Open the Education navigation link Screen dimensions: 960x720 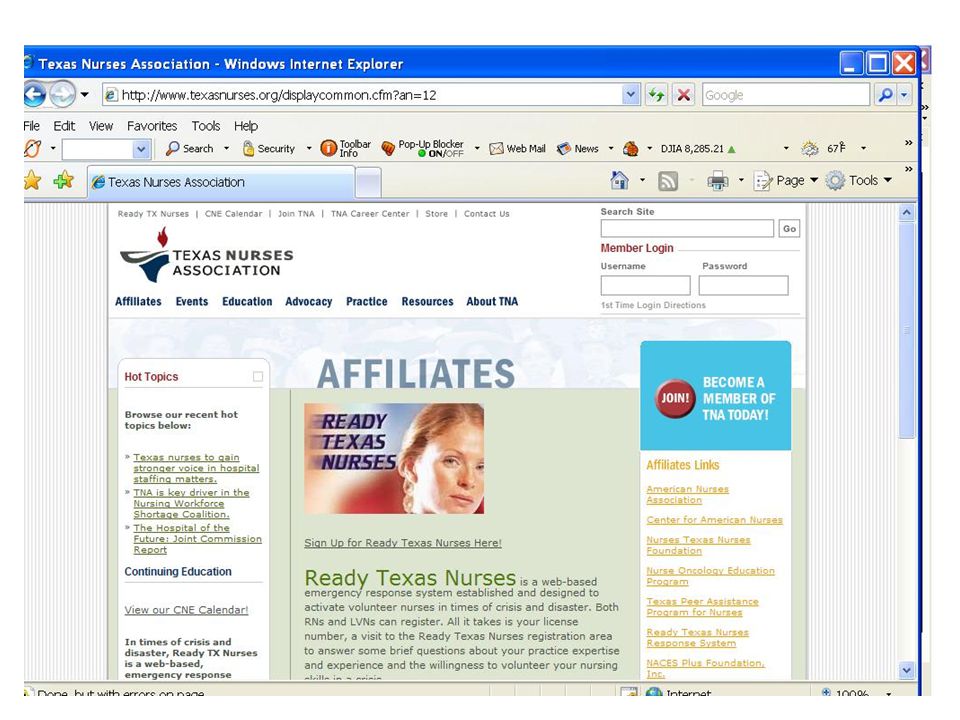[247, 302]
